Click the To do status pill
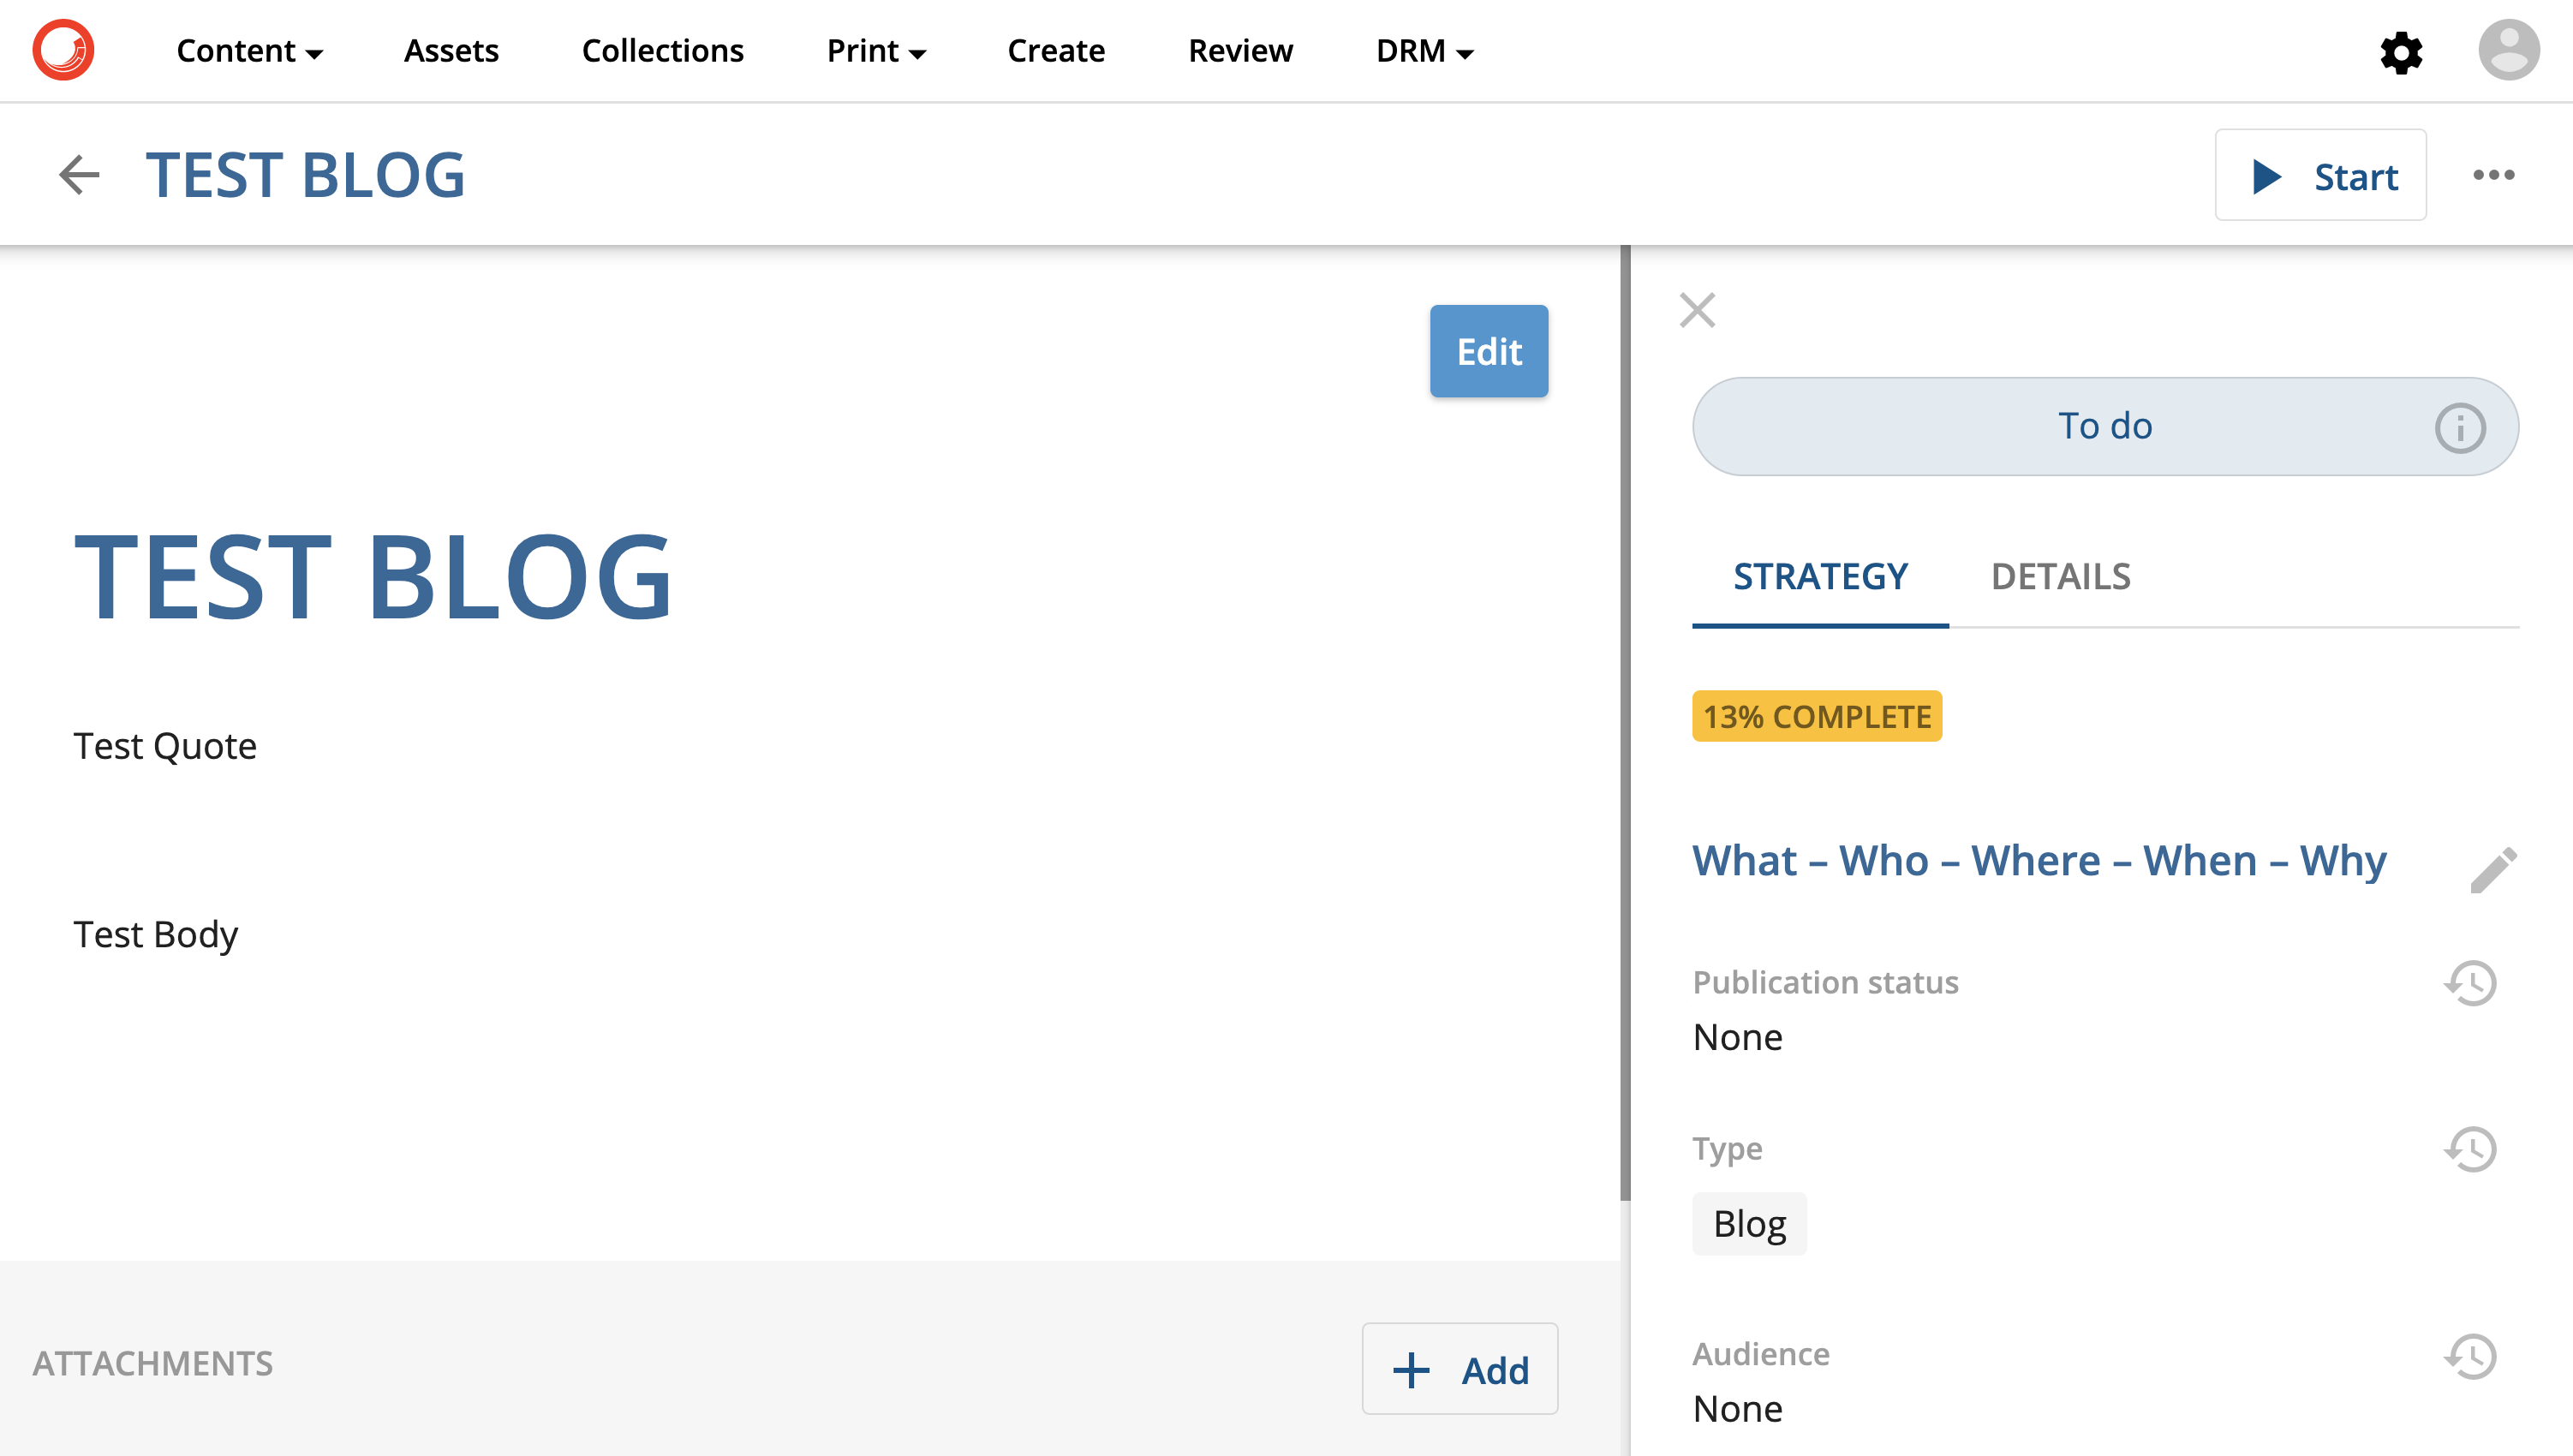 (2105, 426)
